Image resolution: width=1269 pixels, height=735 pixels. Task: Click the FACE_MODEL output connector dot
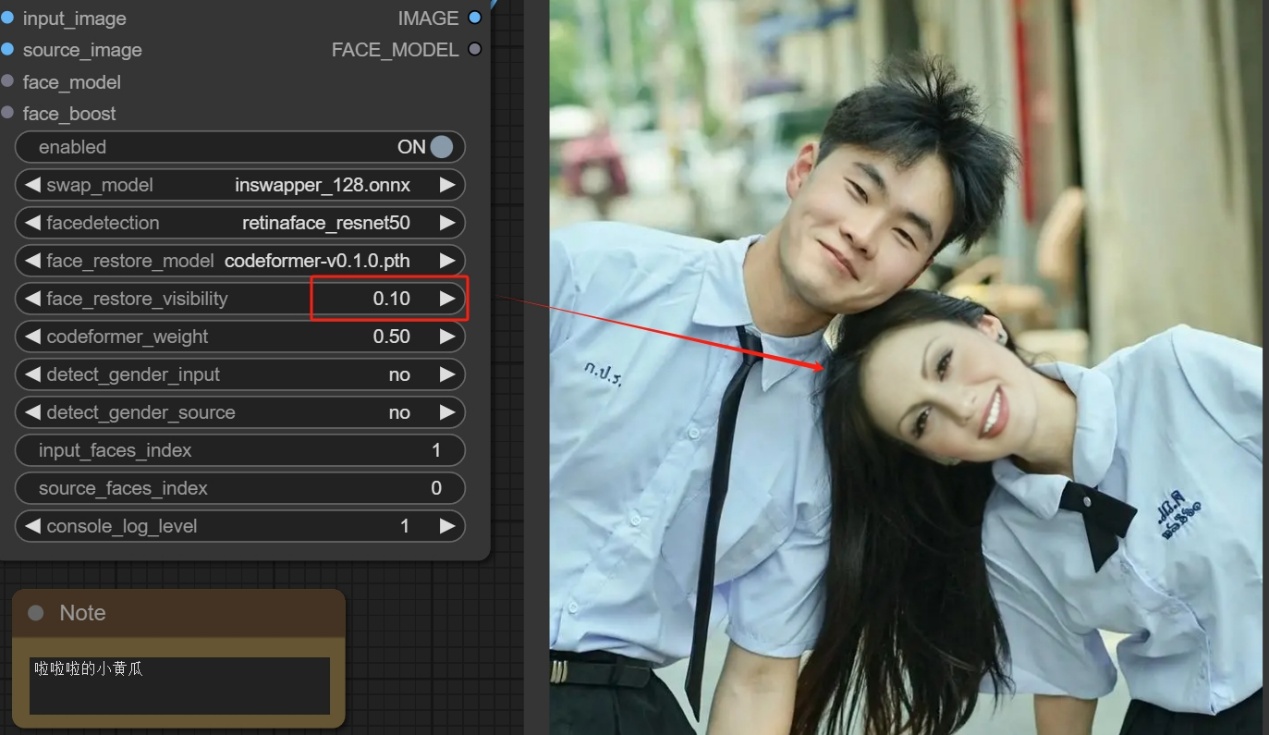tap(474, 50)
